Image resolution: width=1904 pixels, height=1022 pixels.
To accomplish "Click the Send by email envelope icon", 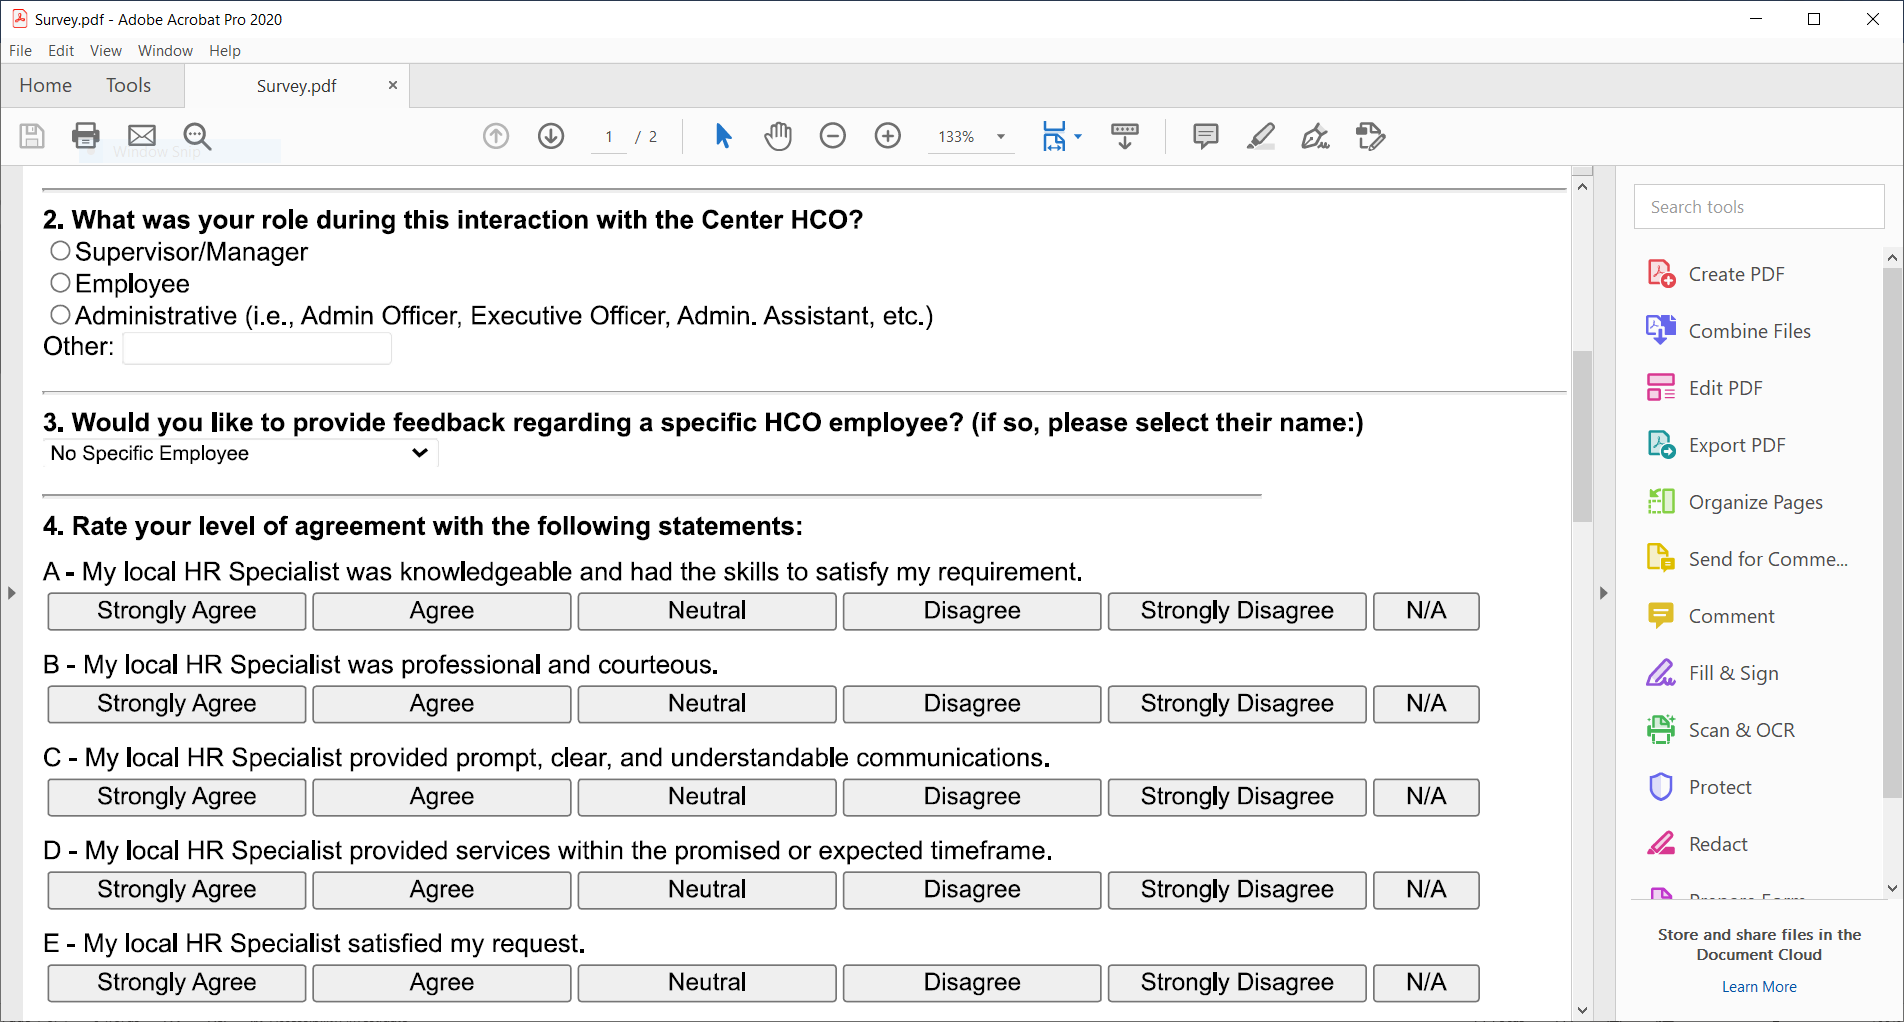I will point(142,136).
